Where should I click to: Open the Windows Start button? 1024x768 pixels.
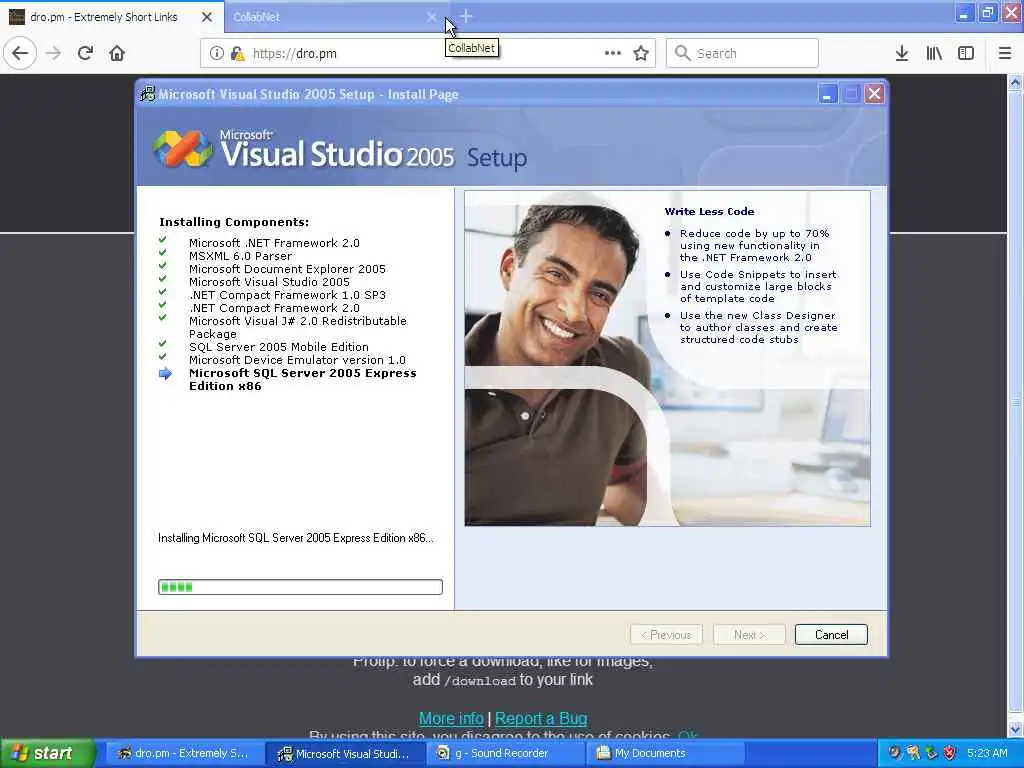click(x=46, y=754)
